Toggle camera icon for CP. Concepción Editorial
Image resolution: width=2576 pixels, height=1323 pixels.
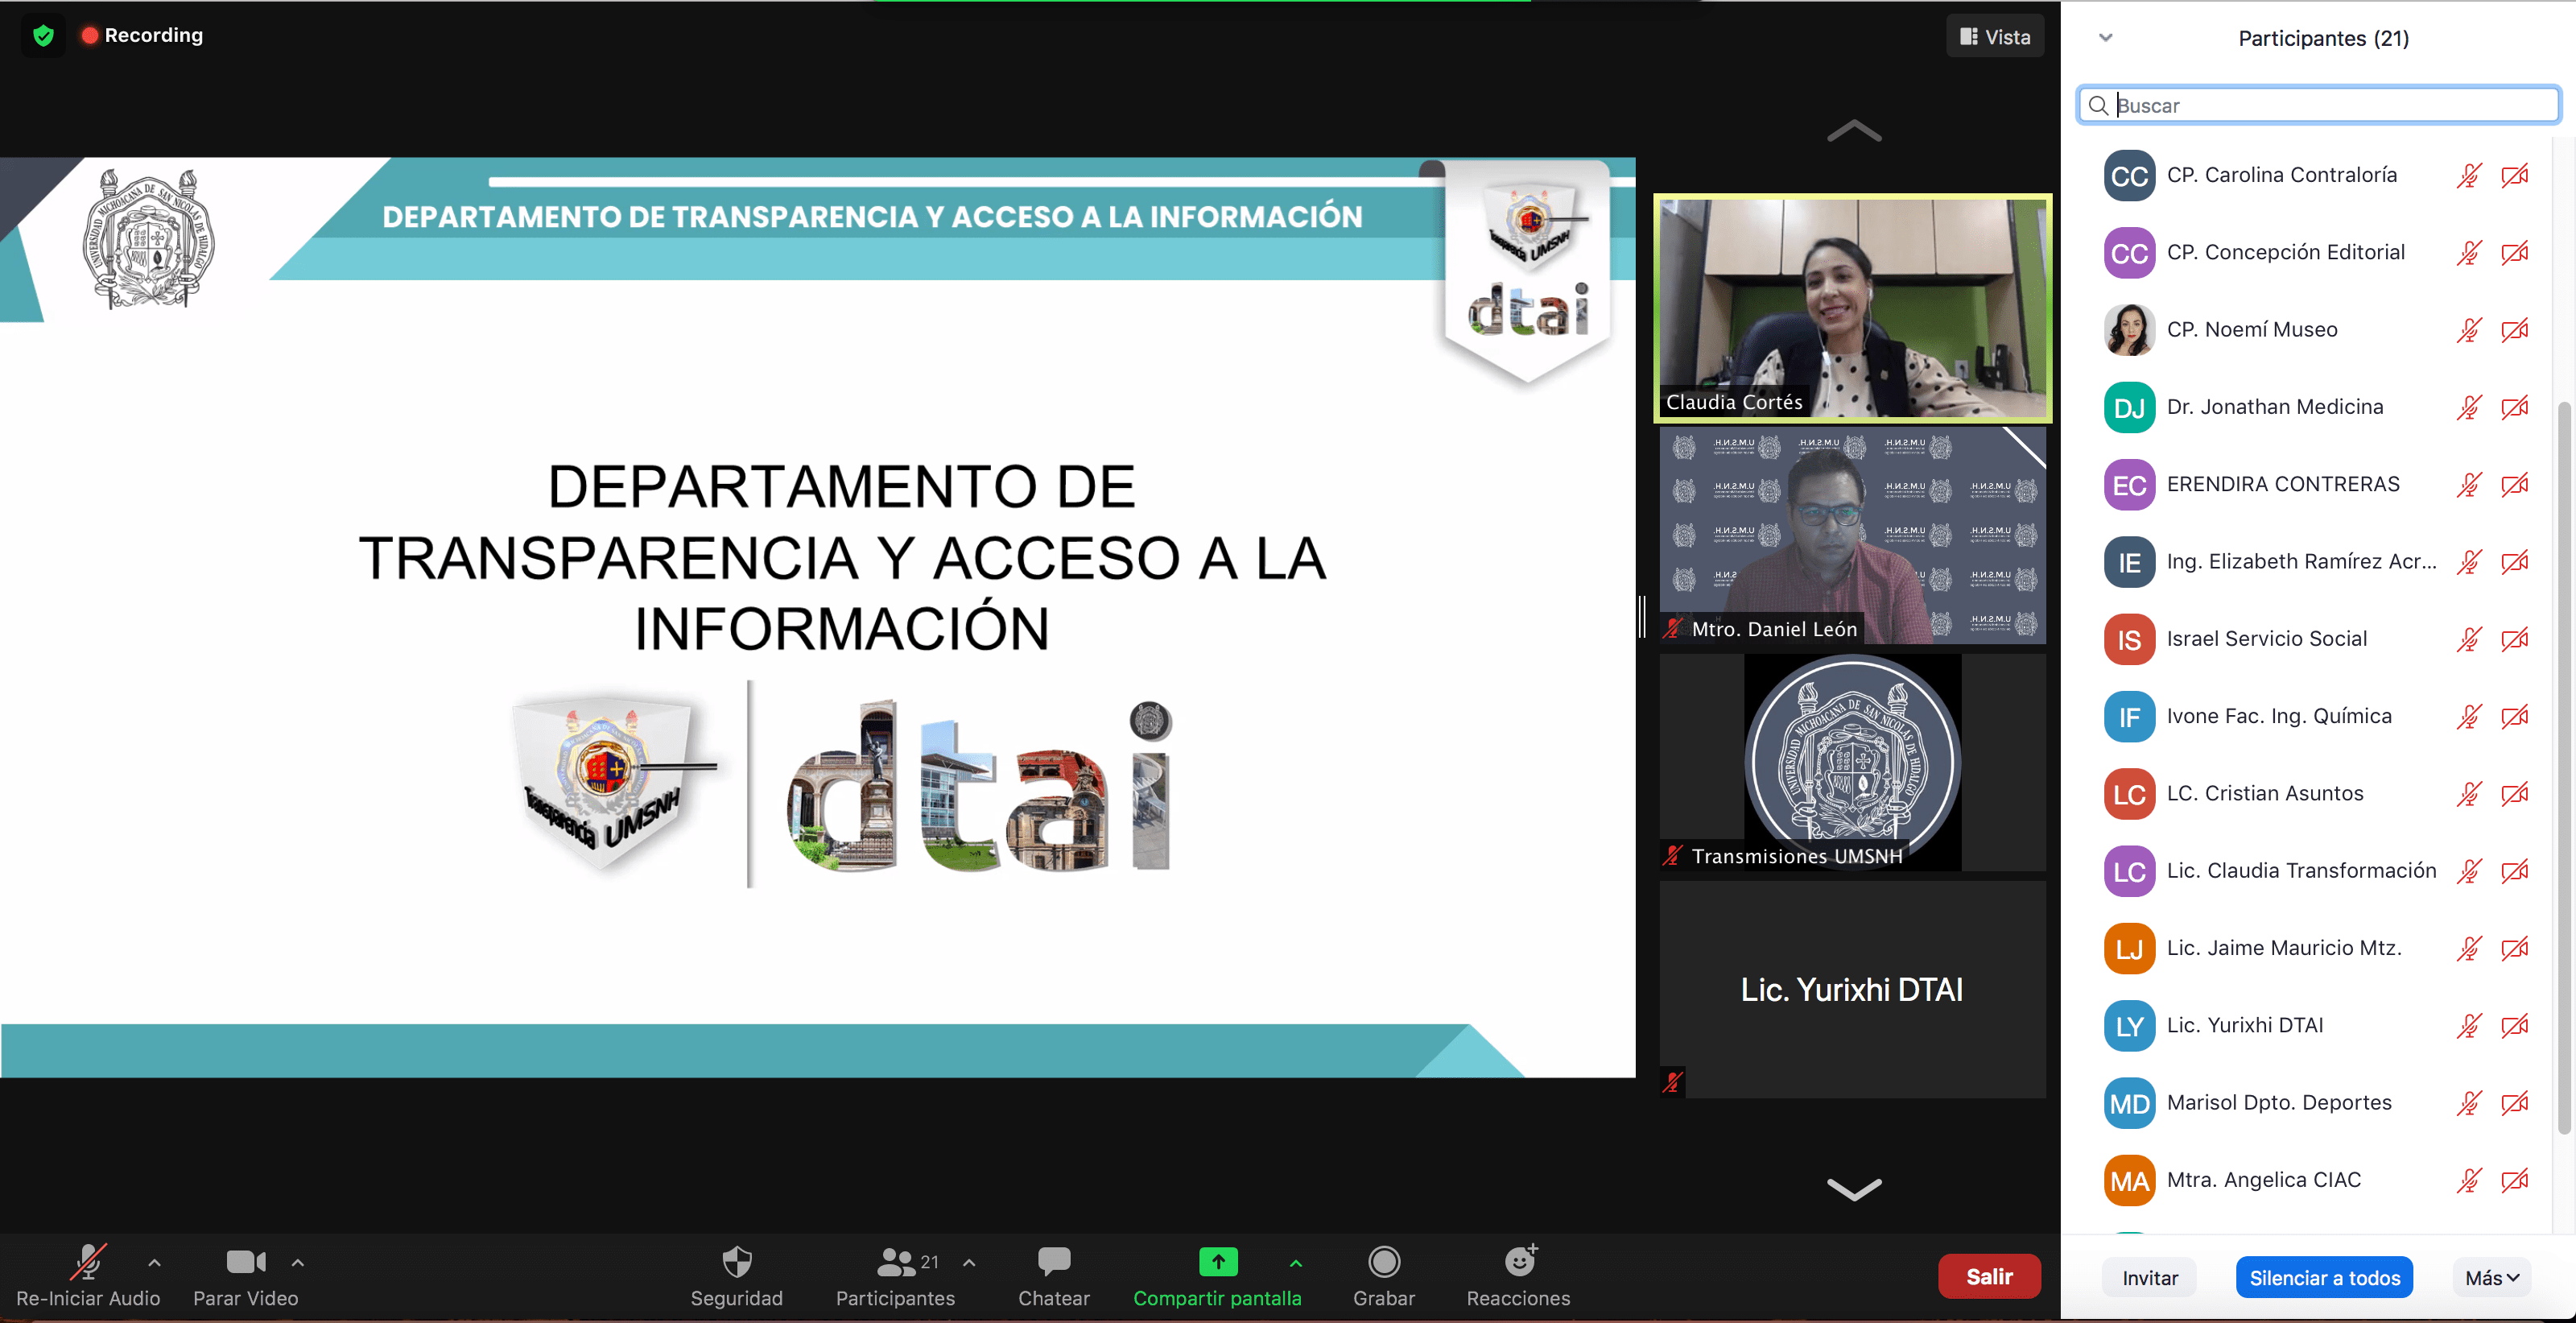click(2515, 253)
